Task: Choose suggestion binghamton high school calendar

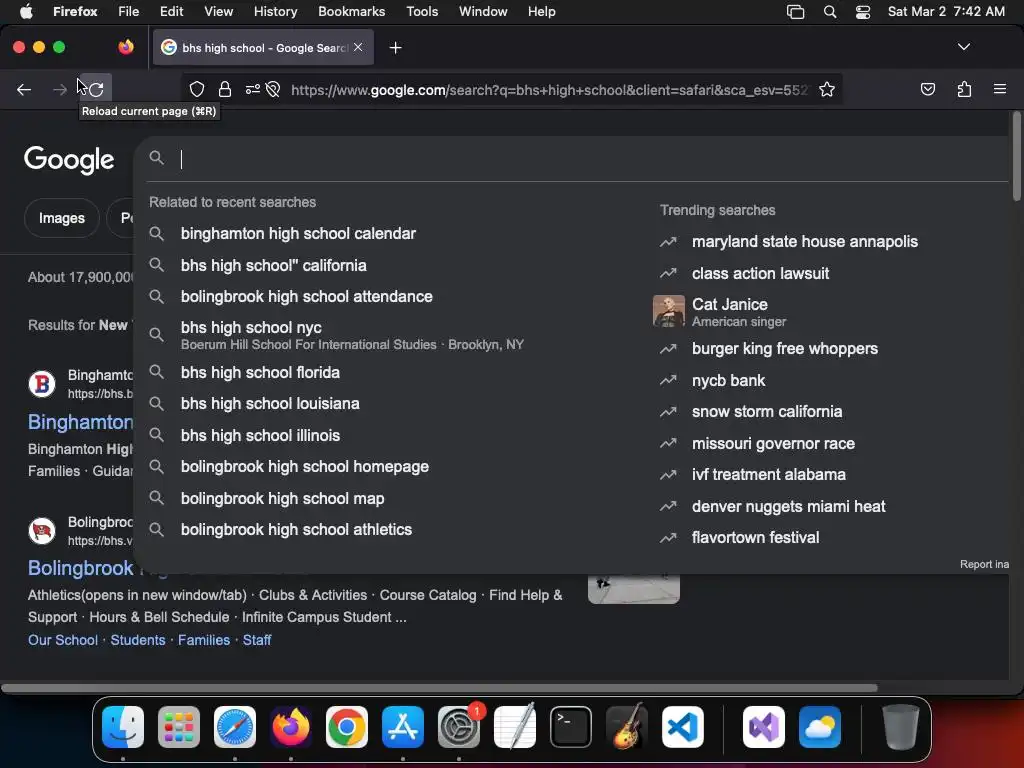Action: pyautogui.click(x=298, y=234)
